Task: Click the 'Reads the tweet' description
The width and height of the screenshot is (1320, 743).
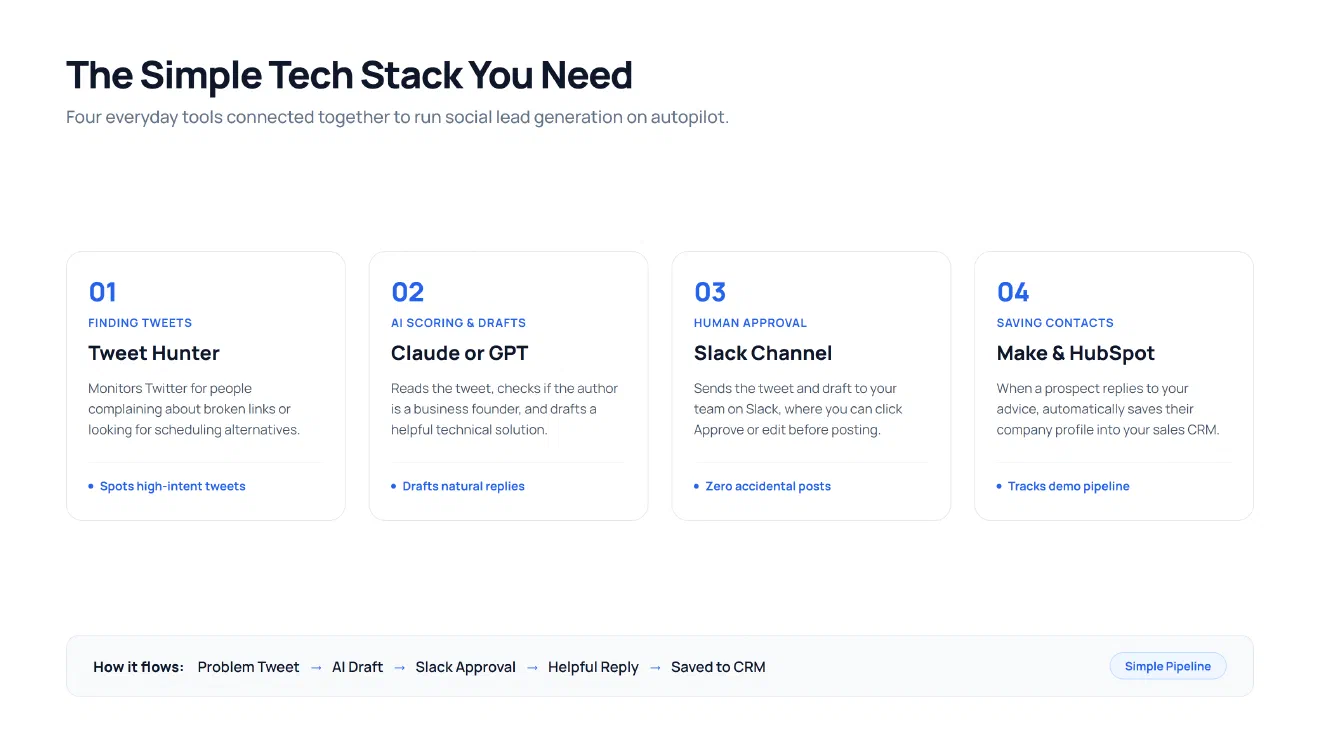Action: tap(505, 409)
